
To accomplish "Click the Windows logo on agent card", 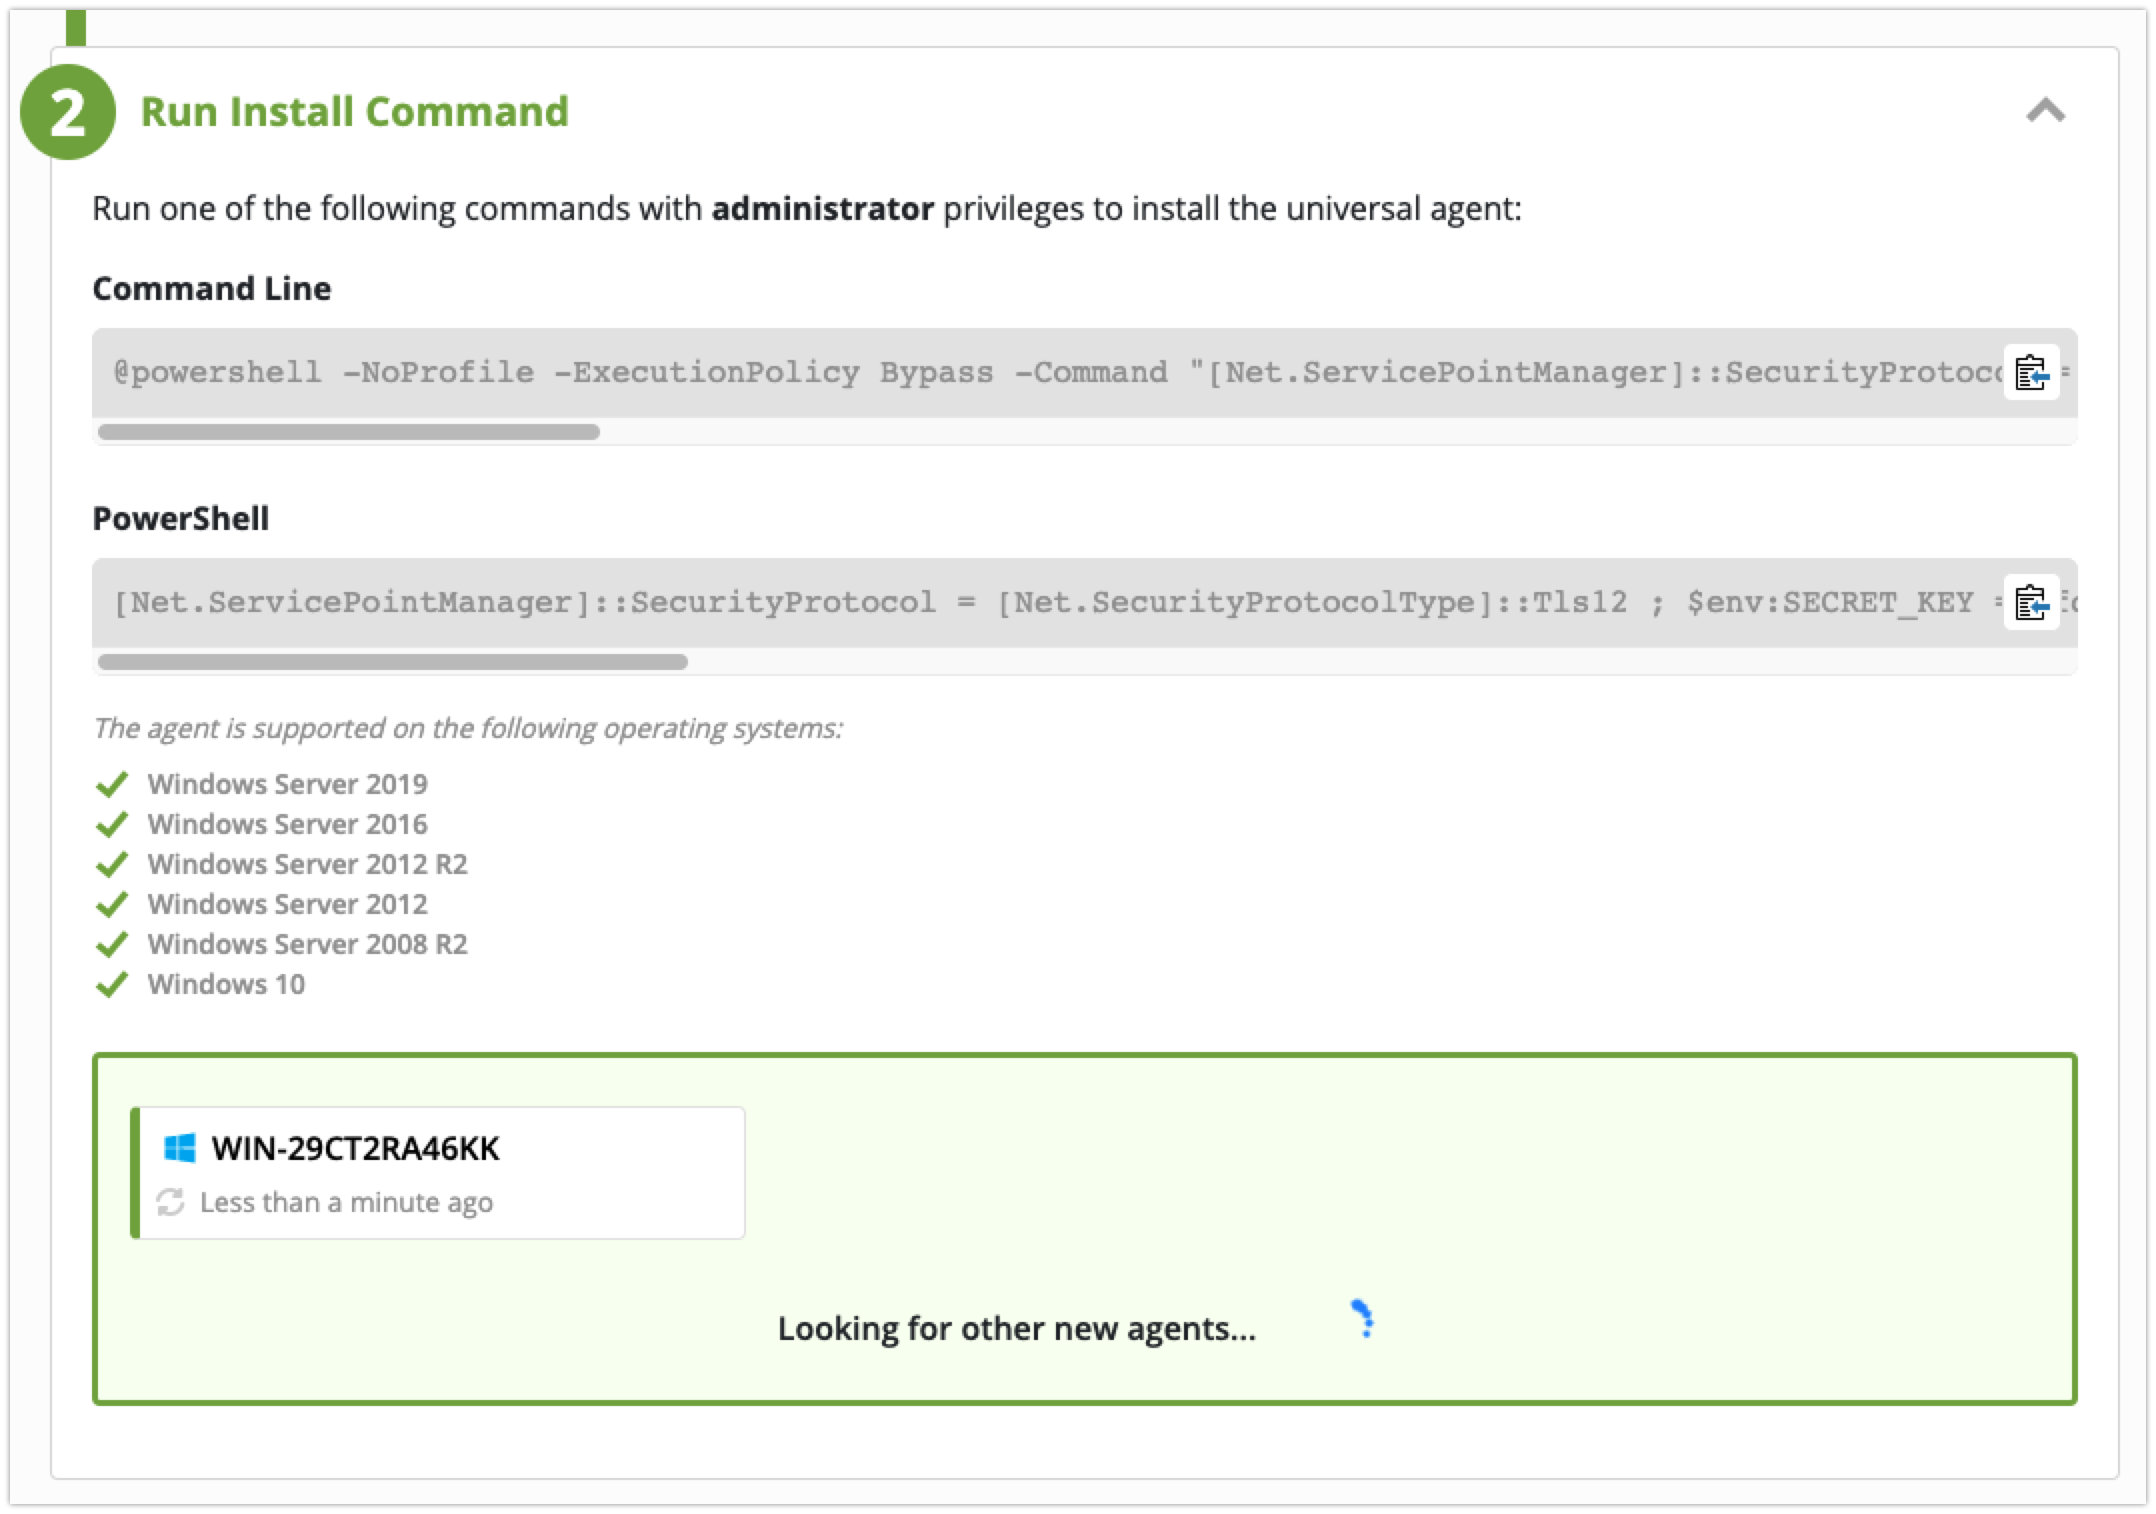I will click(180, 1148).
